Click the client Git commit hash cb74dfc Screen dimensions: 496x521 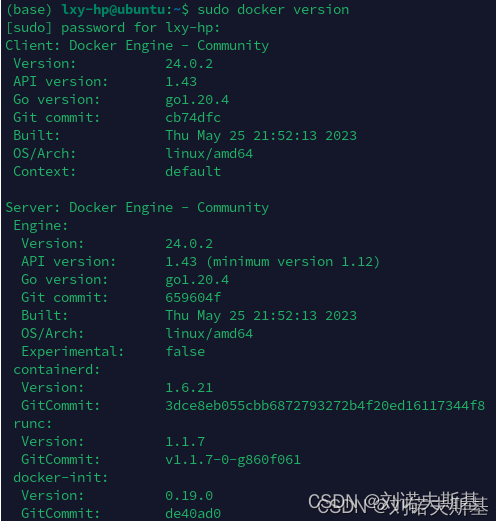click(193, 118)
